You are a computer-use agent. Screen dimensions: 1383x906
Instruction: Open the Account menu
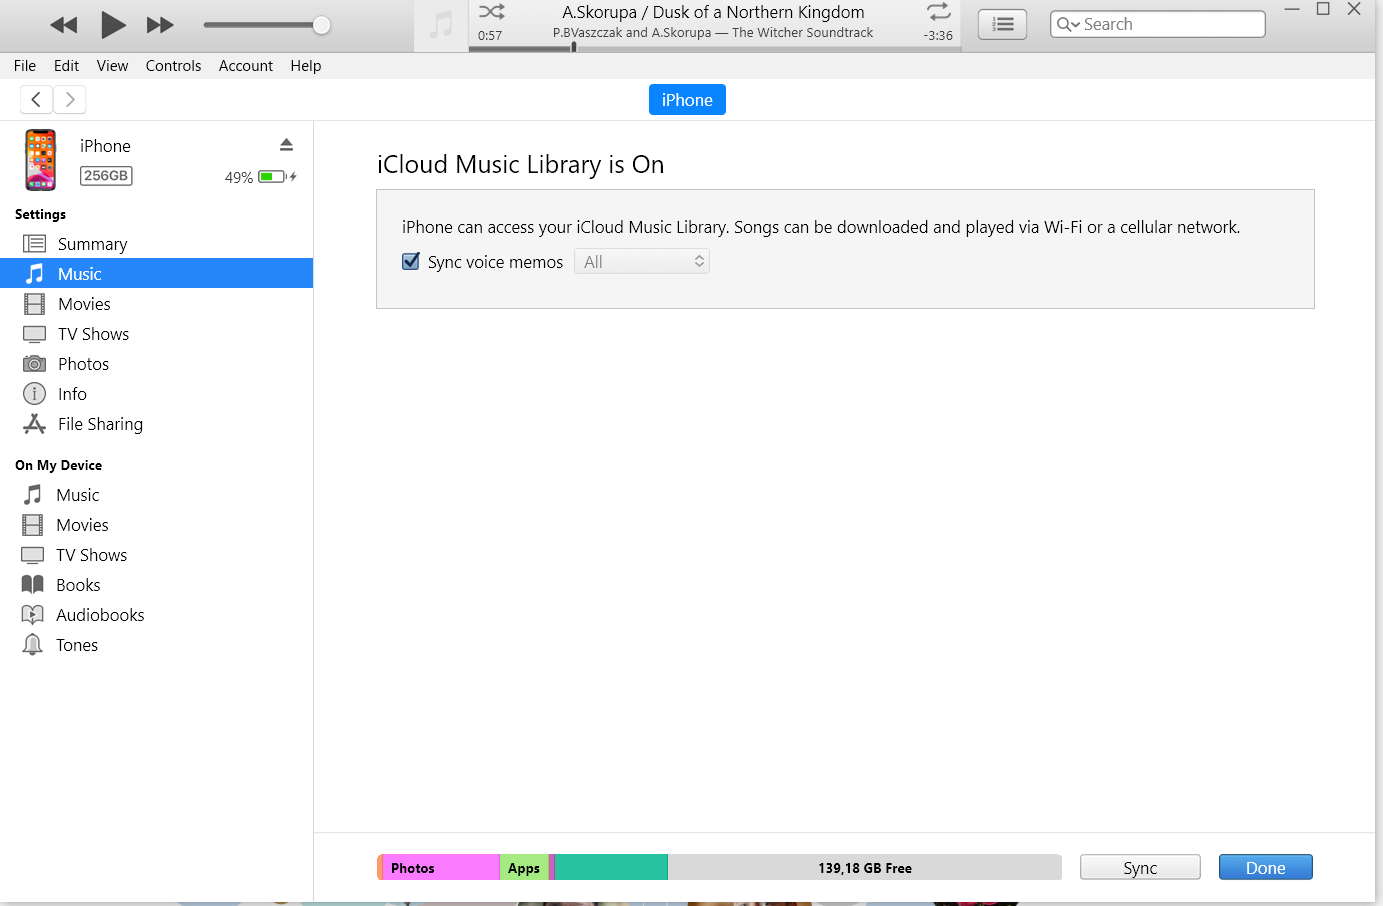pyautogui.click(x=246, y=66)
